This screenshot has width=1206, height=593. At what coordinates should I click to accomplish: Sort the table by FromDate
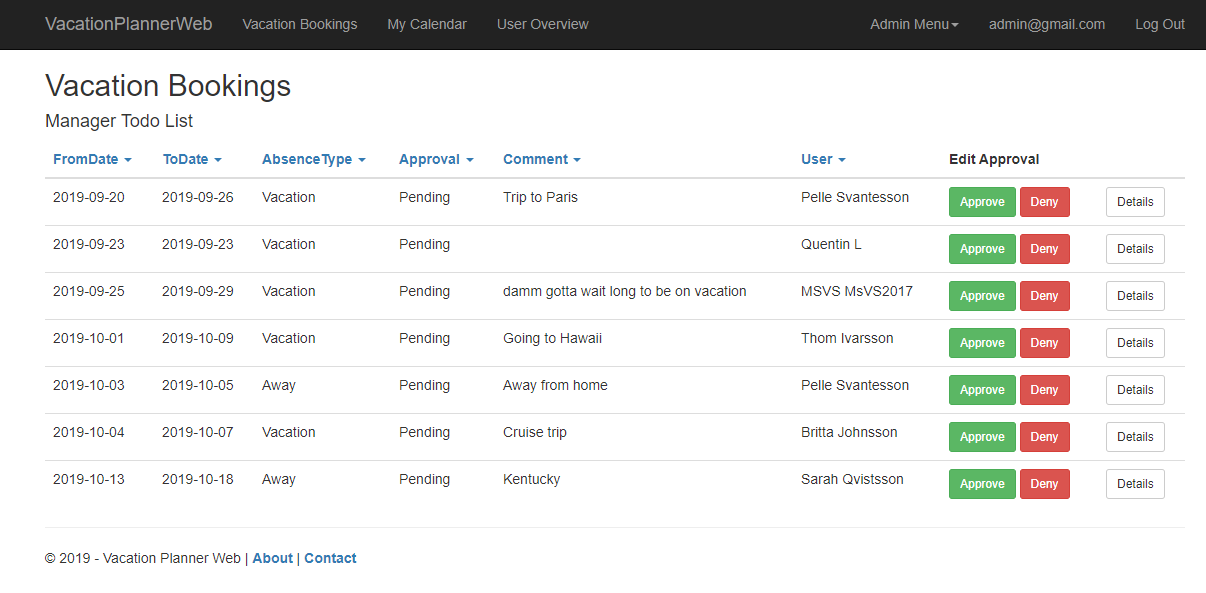pyautogui.click(x=92, y=159)
